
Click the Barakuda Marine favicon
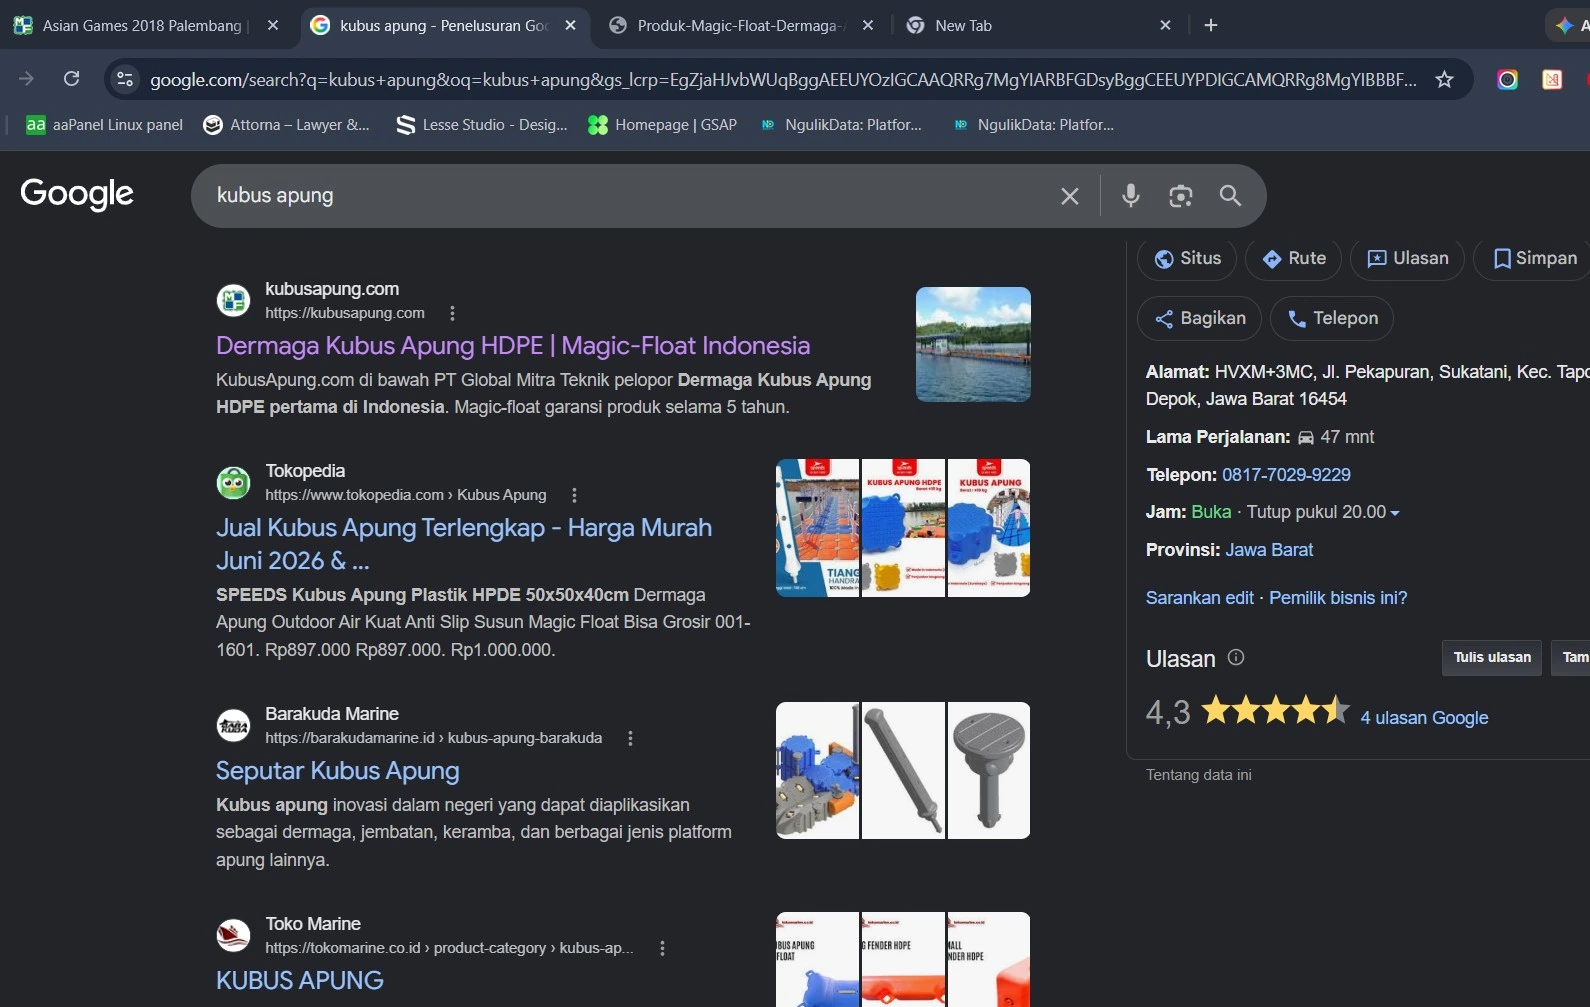click(x=233, y=725)
